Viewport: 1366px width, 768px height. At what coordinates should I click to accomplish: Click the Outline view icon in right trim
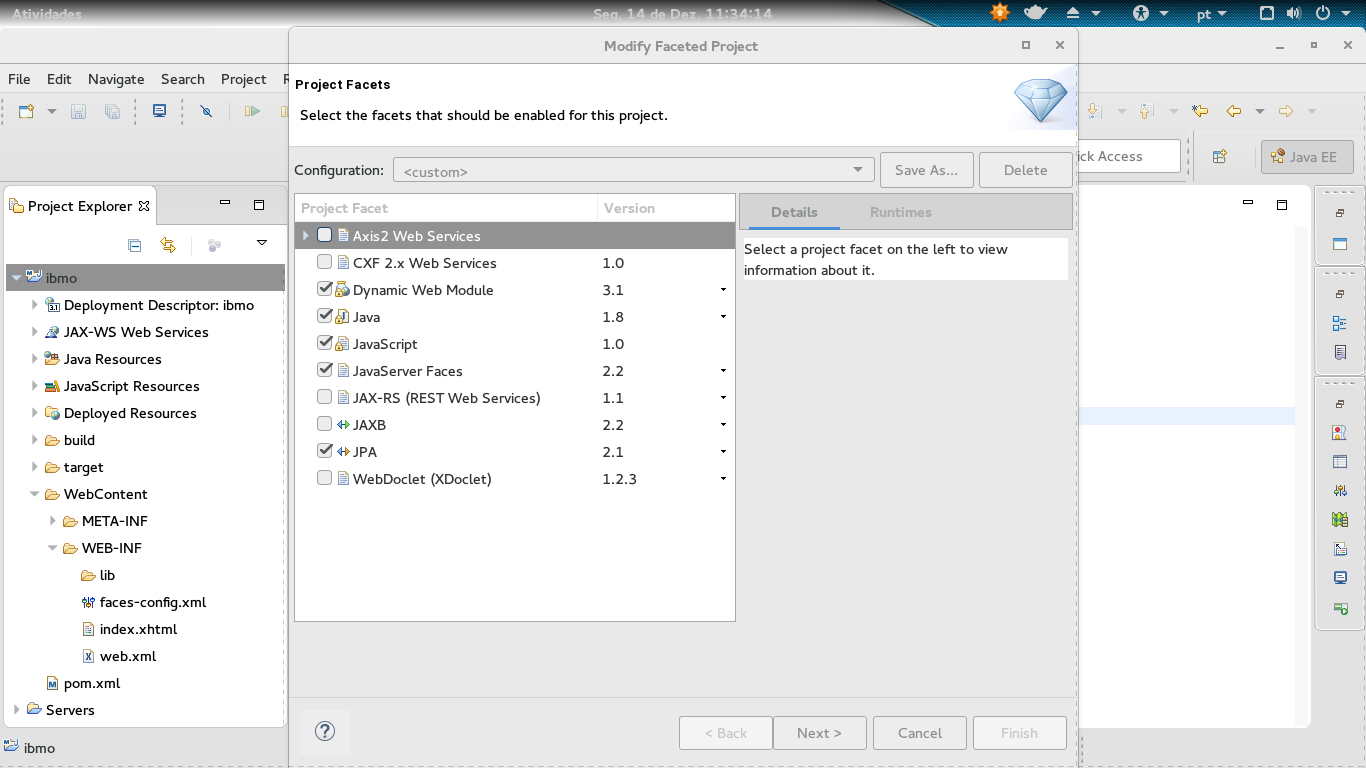coord(1340,323)
